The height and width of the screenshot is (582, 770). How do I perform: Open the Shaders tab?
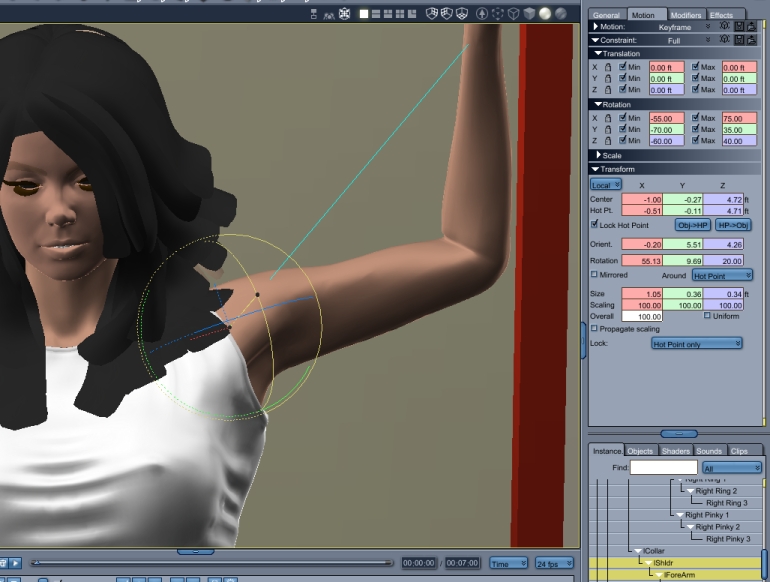pyautogui.click(x=675, y=450)
